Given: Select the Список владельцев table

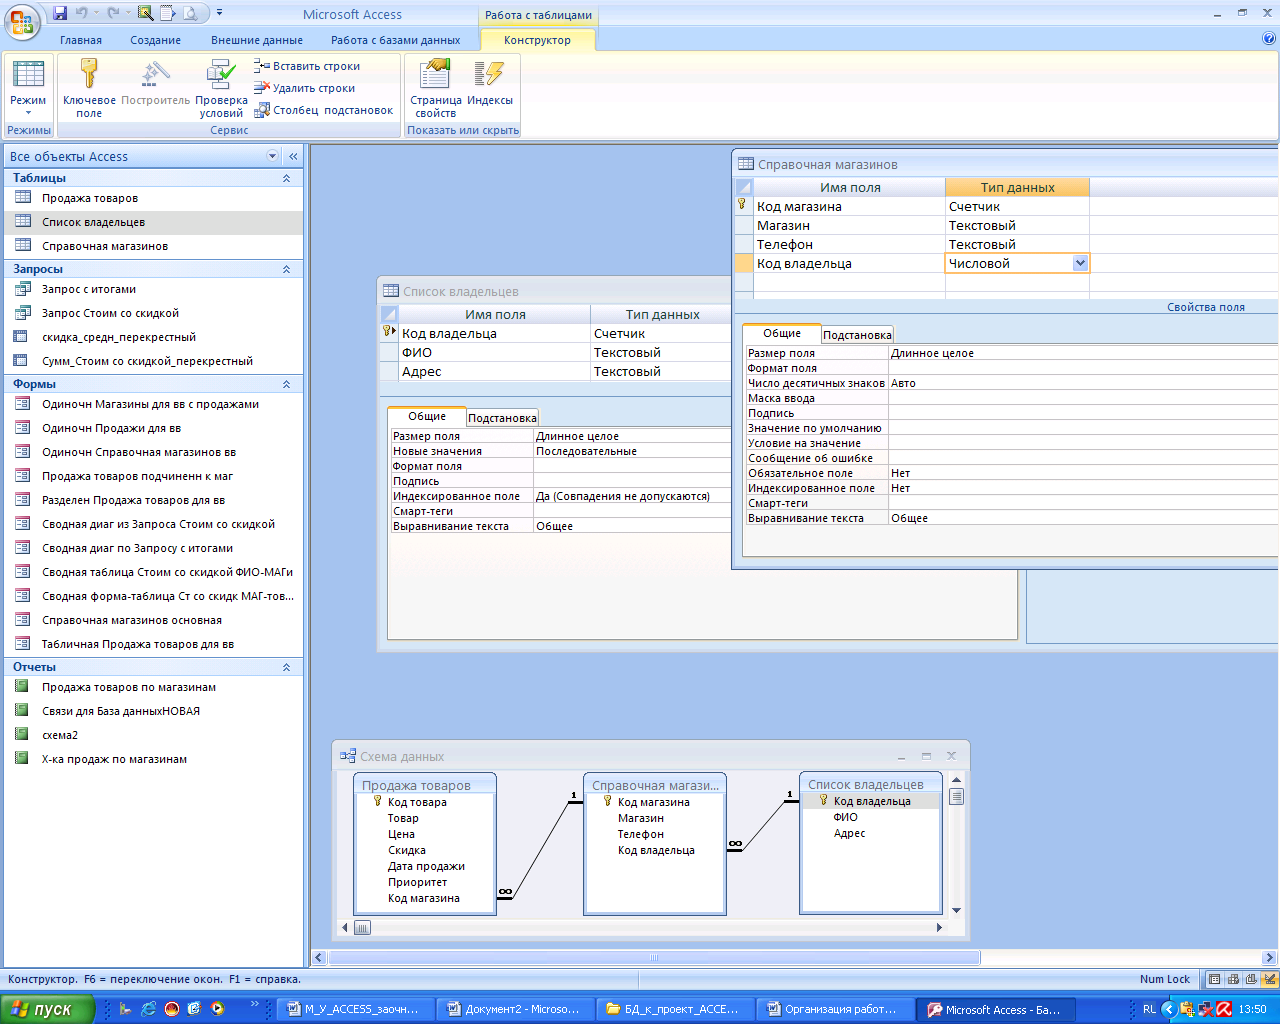Looking at the screenshot, I should pyautogui.click(x=153, y=222).
